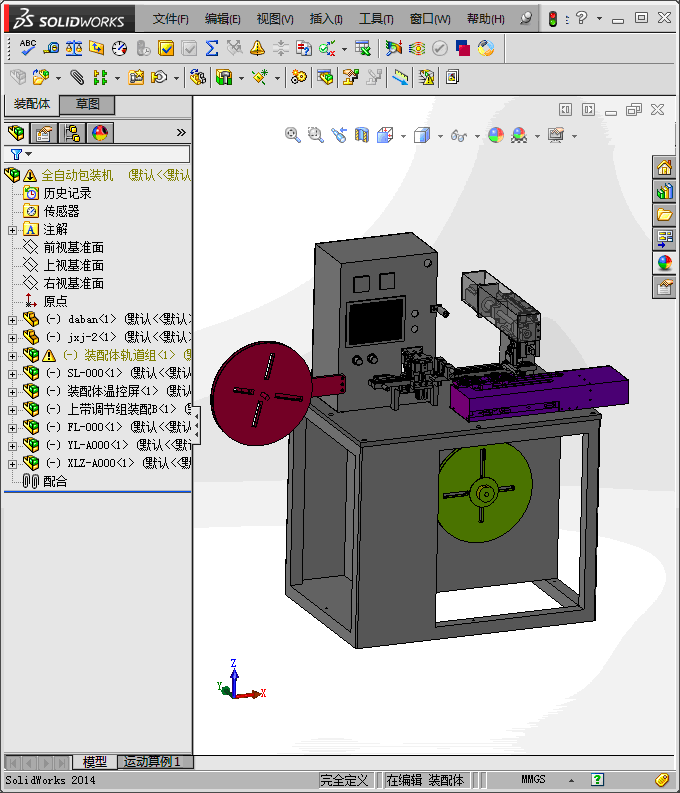Open Mass Properties balance scale tool

(74, 48)
